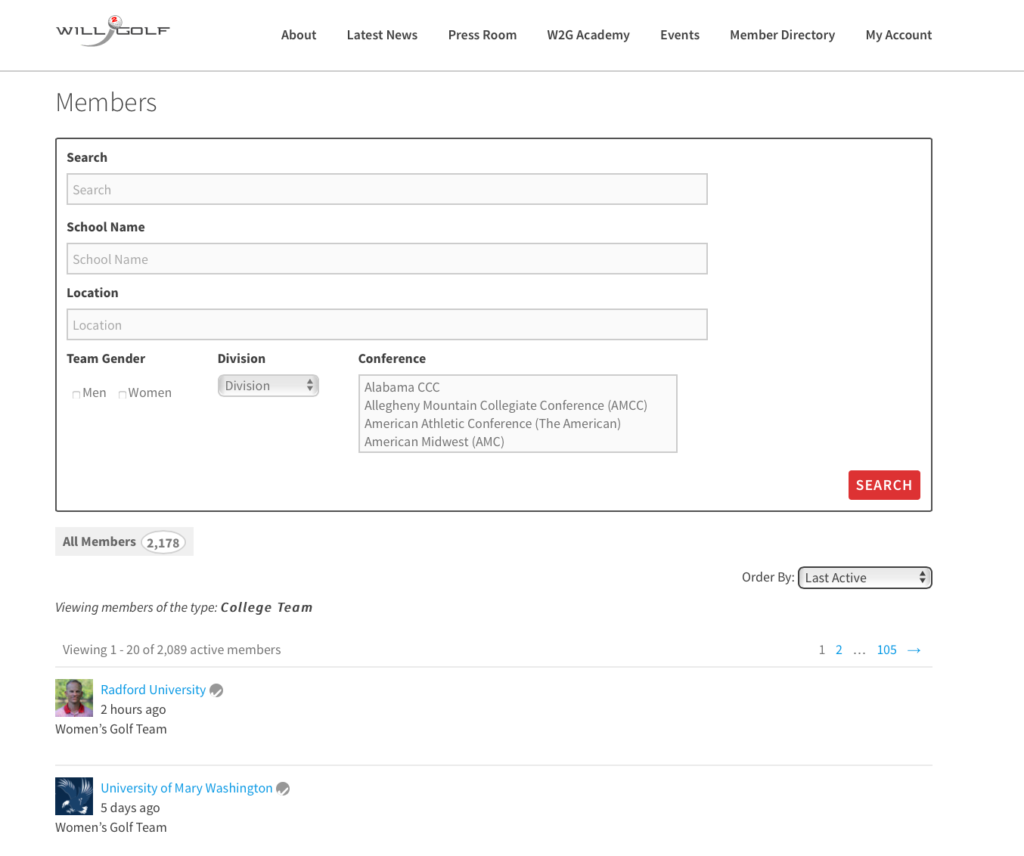The width and height of the screenshot is (1024, 856).
Task: Go to next page using the arrow
Action: (914, 650)
